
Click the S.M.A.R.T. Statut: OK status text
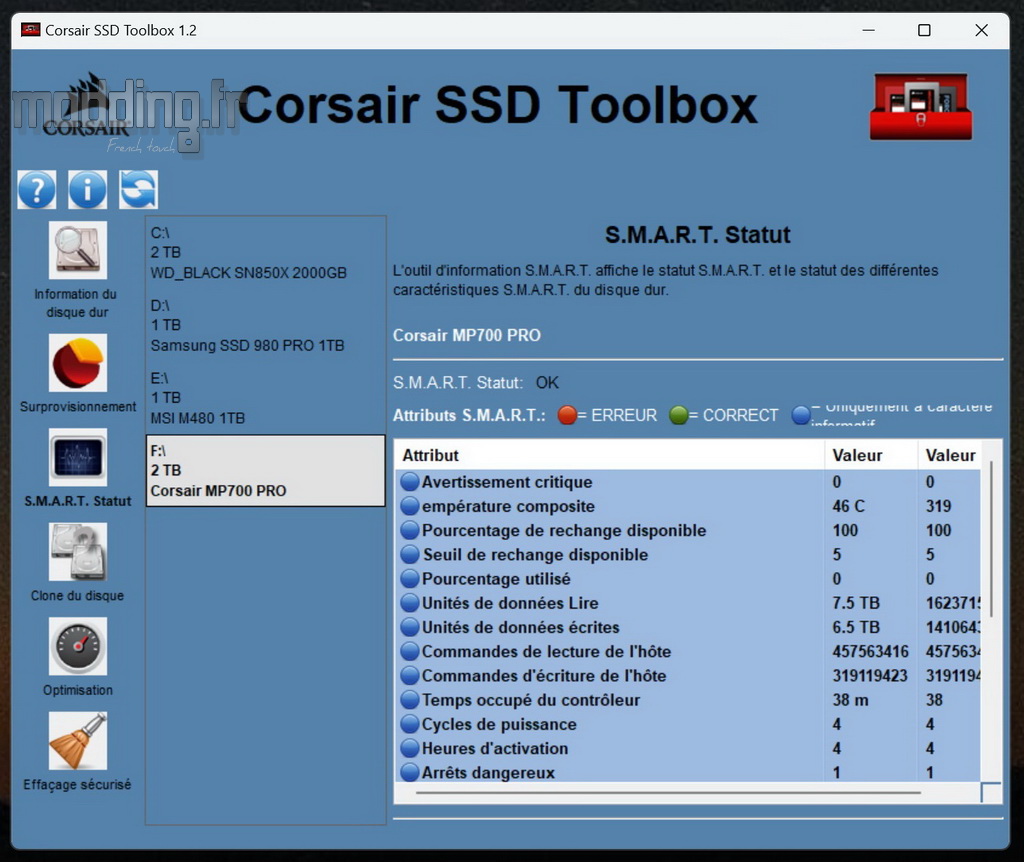[x=475, y=383]
